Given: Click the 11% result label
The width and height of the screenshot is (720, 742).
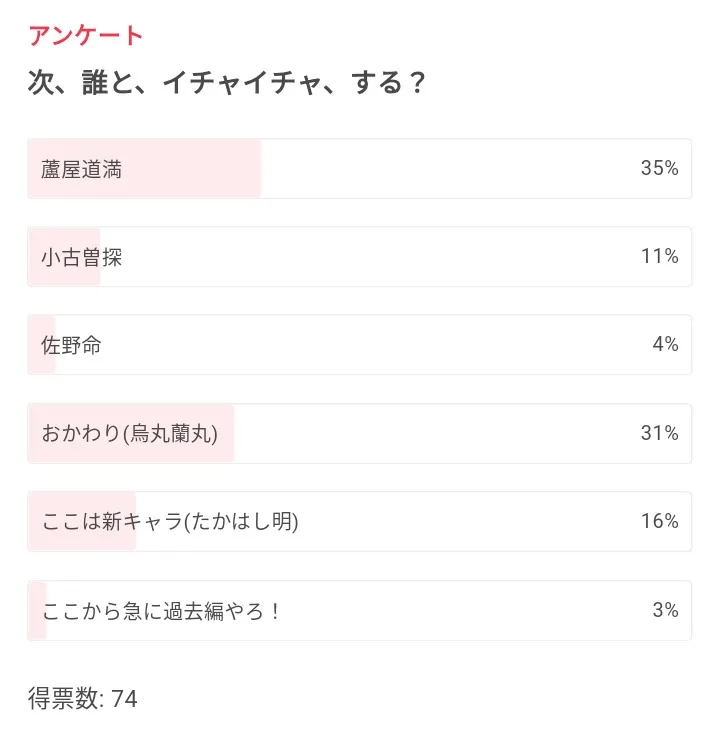Looking at the screenshot, I should 659,257.
